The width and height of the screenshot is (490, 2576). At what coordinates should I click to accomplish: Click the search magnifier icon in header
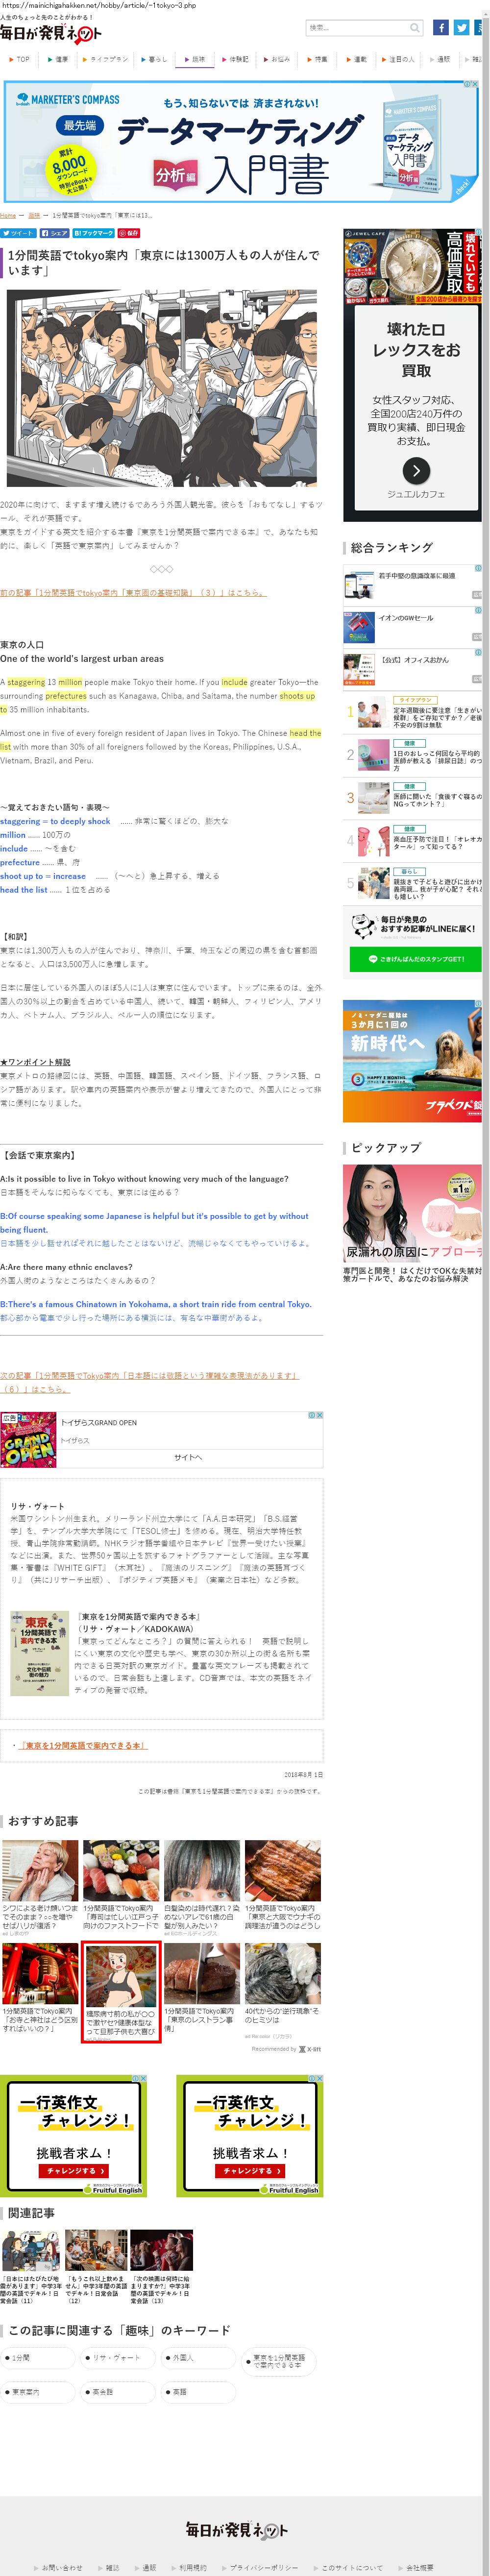pyautogui.click(x=414, y=28)
